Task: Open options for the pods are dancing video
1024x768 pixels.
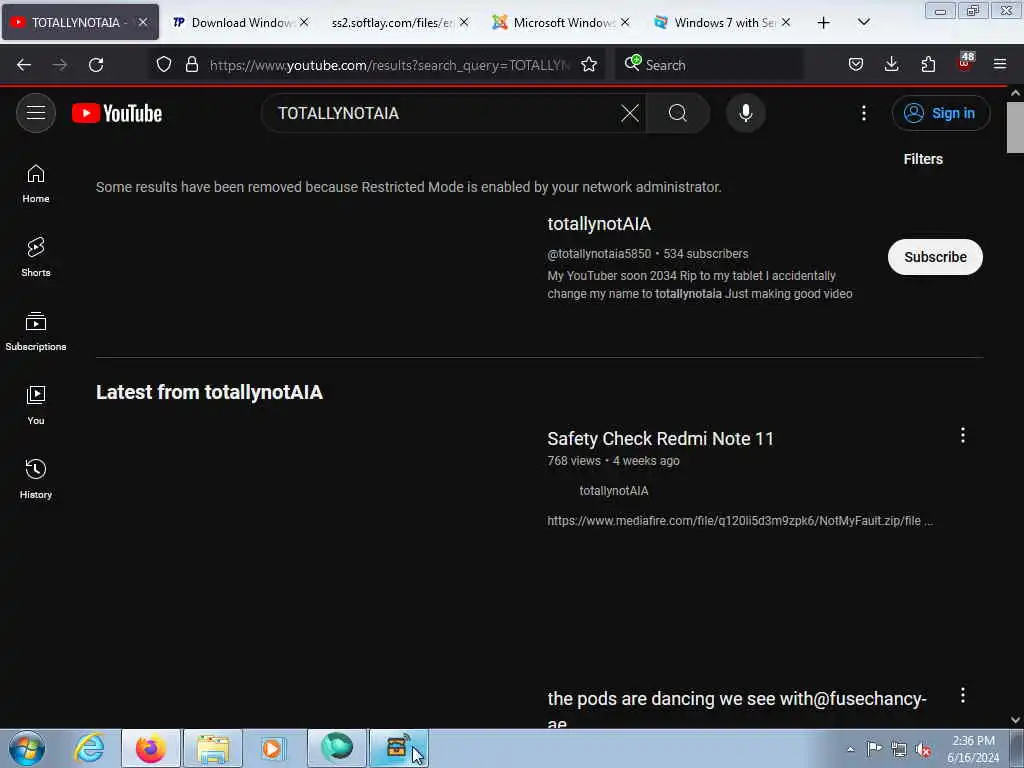Action: pyautogui.click(x=963, y=696)
